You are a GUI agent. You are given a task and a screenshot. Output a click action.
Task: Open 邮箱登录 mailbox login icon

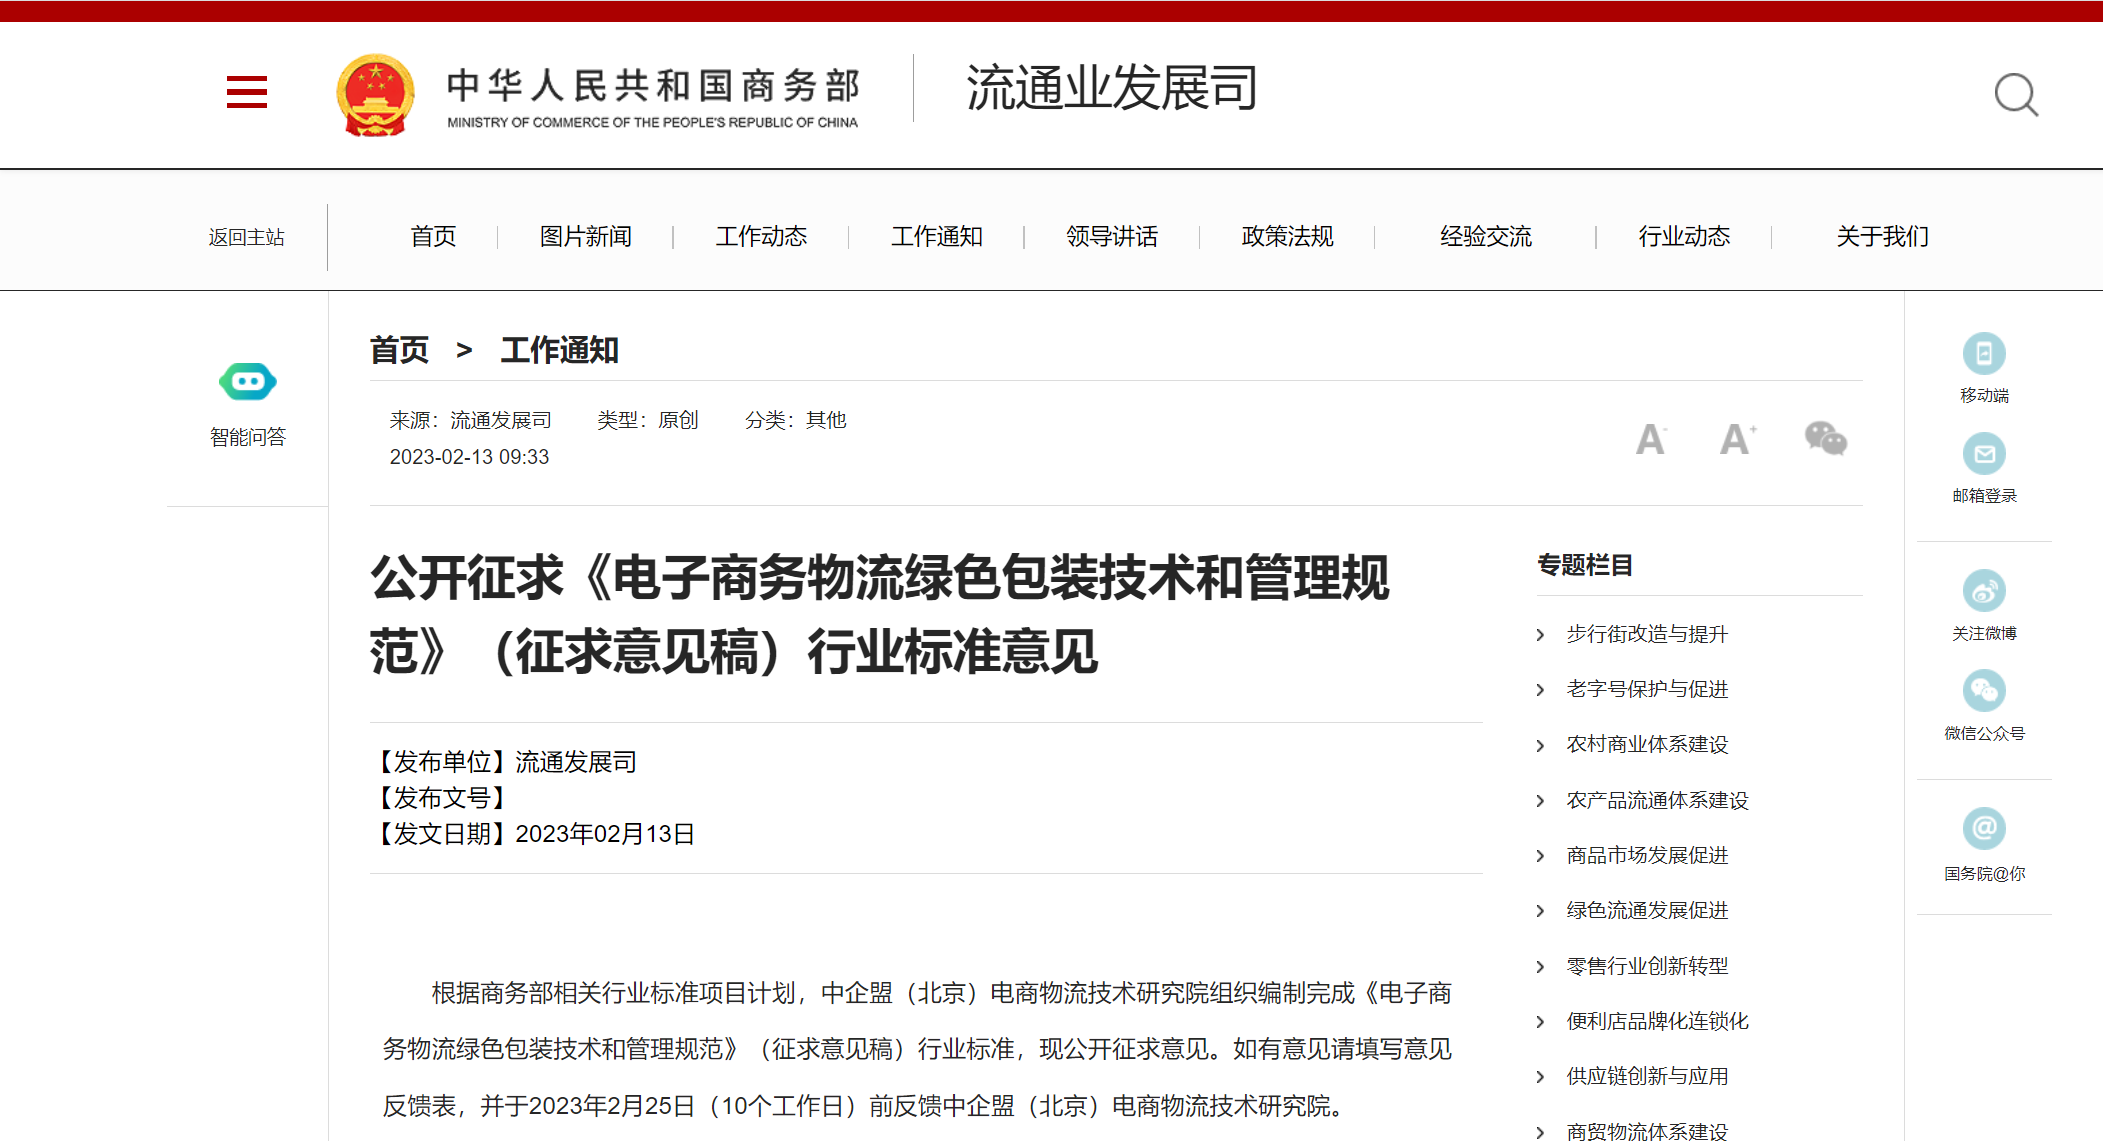[1984, 455]
